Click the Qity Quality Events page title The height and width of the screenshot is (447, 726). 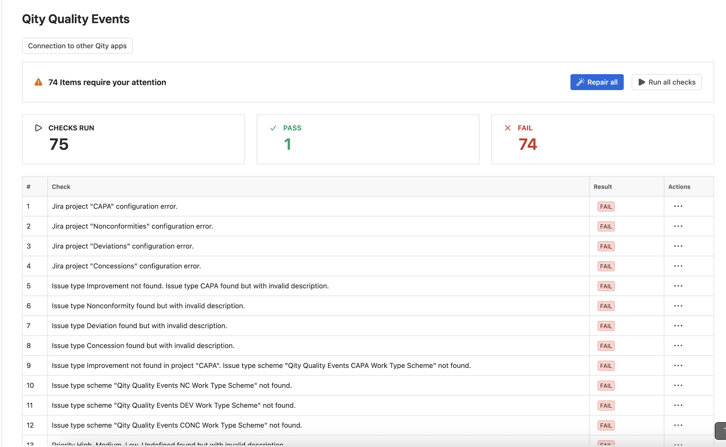click(75, 19)
